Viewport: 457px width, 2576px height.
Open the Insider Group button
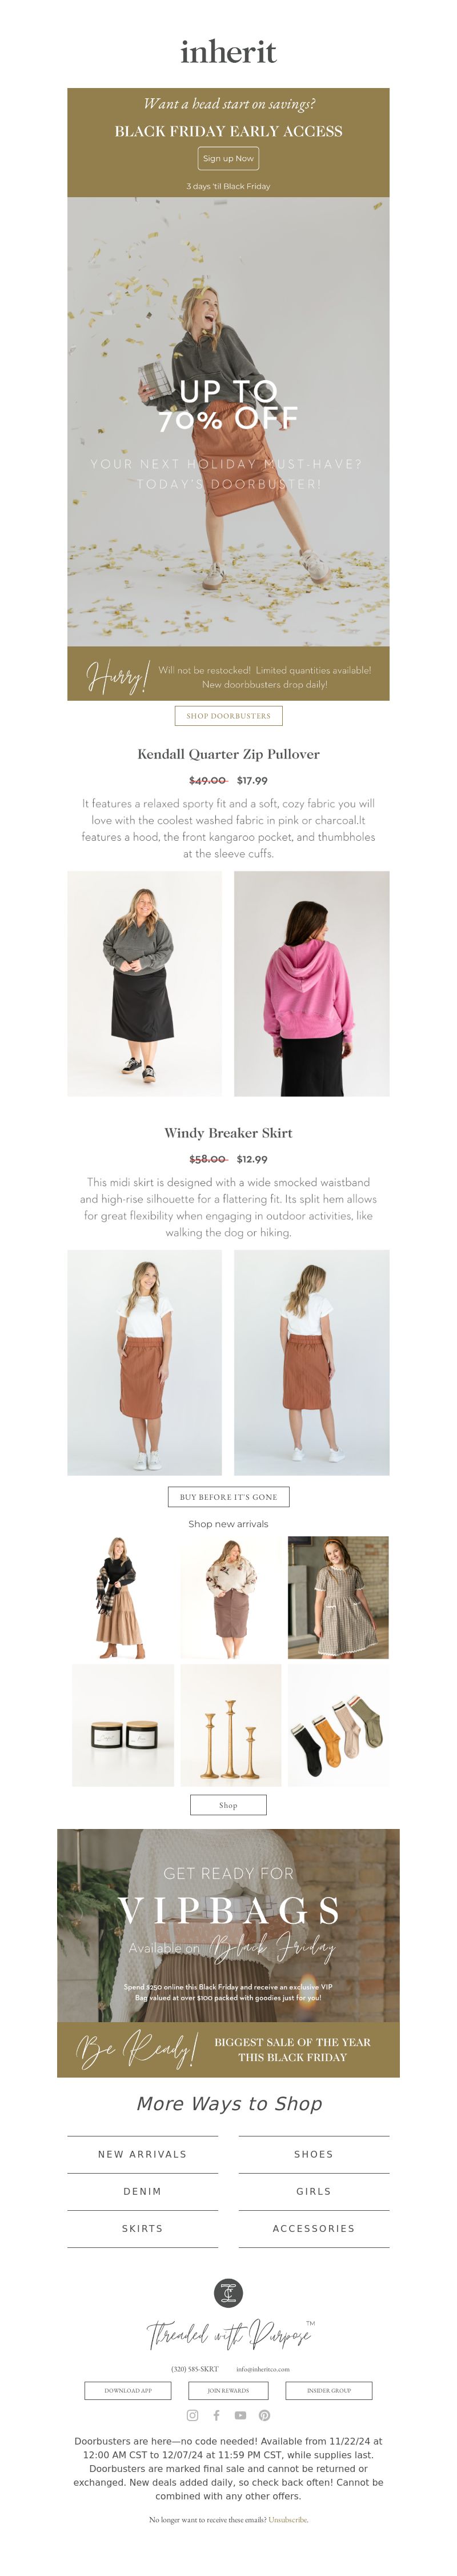(x=329, y=2391)
